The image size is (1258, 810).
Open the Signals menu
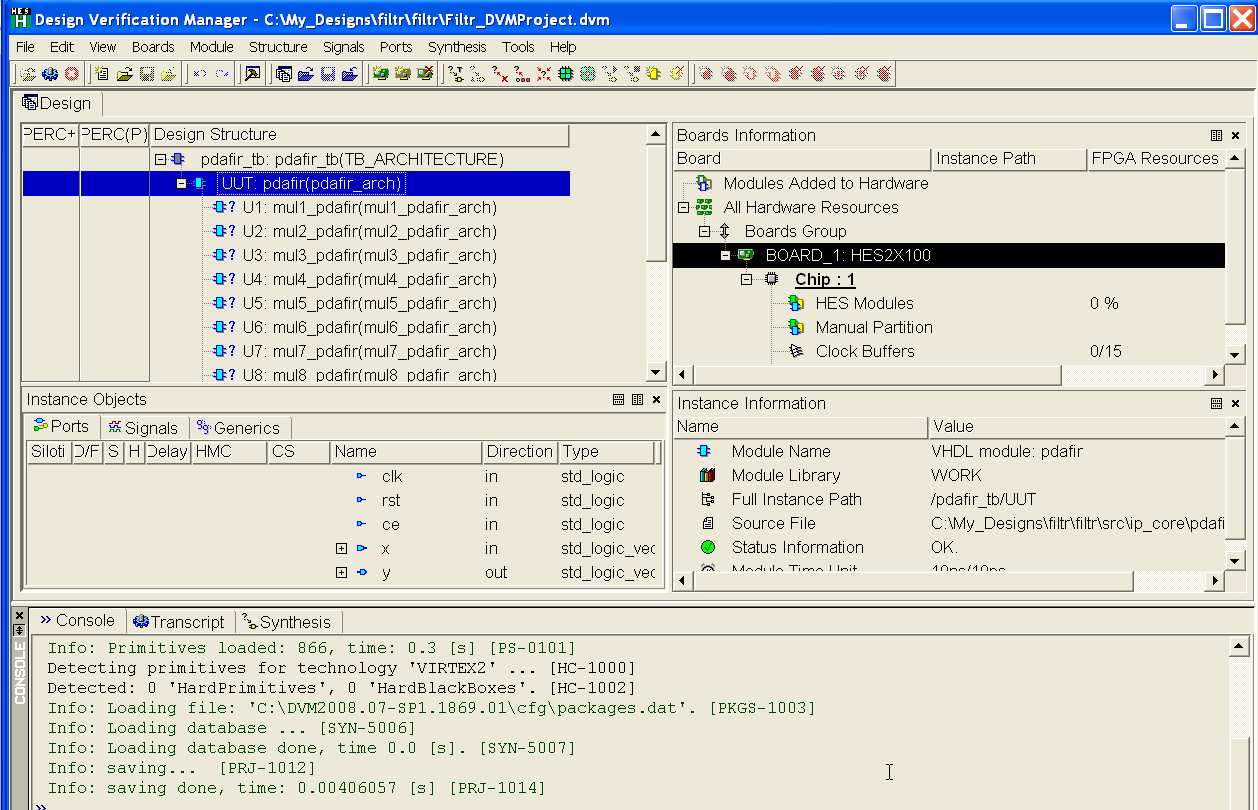click(x=344, y=47)
